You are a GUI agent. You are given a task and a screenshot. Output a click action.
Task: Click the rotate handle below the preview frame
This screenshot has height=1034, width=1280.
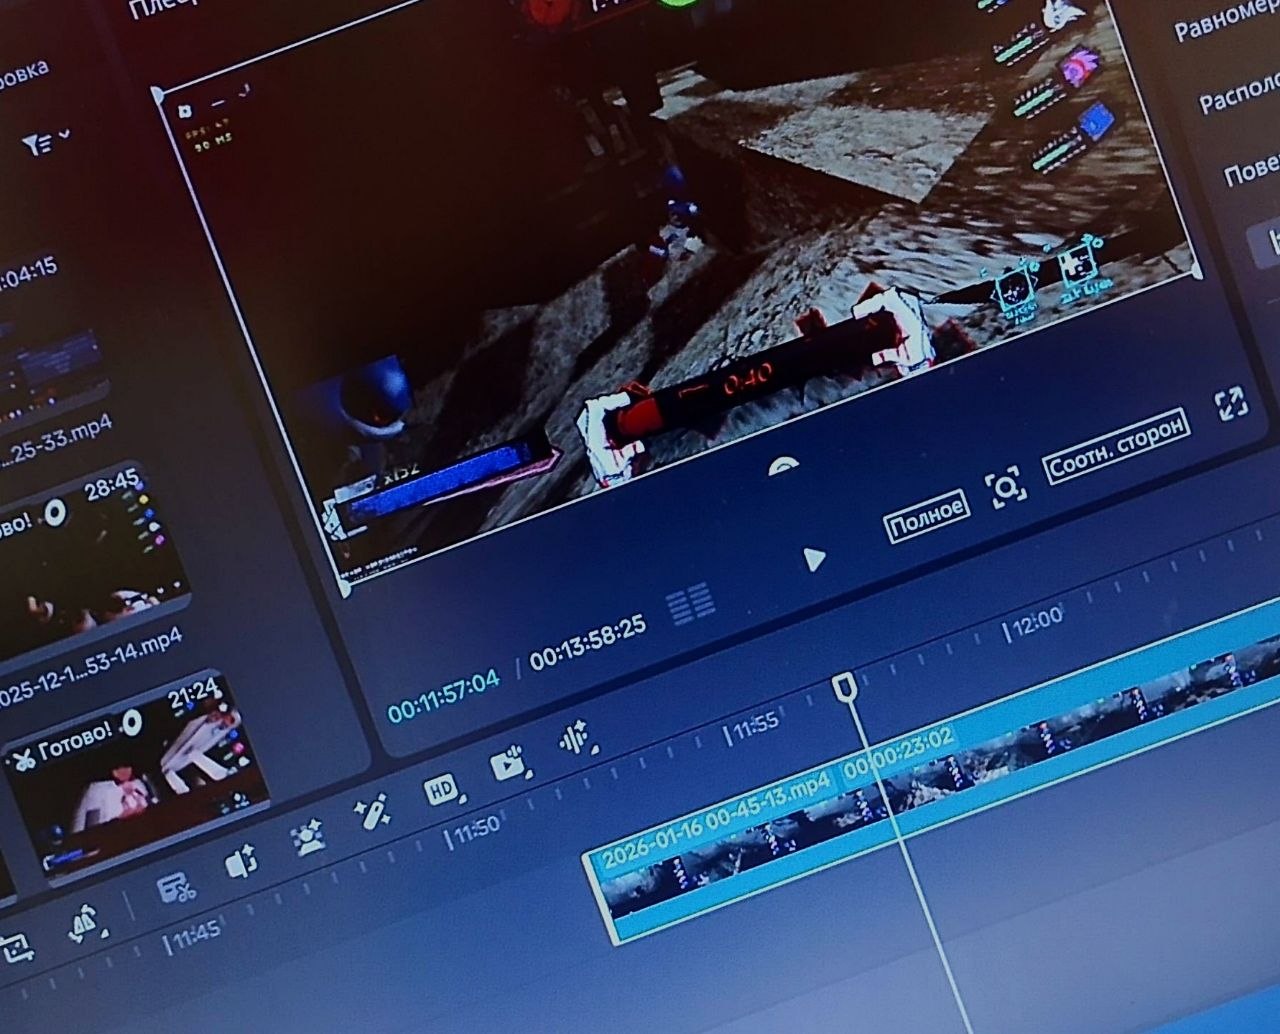(x=783, y=466)
